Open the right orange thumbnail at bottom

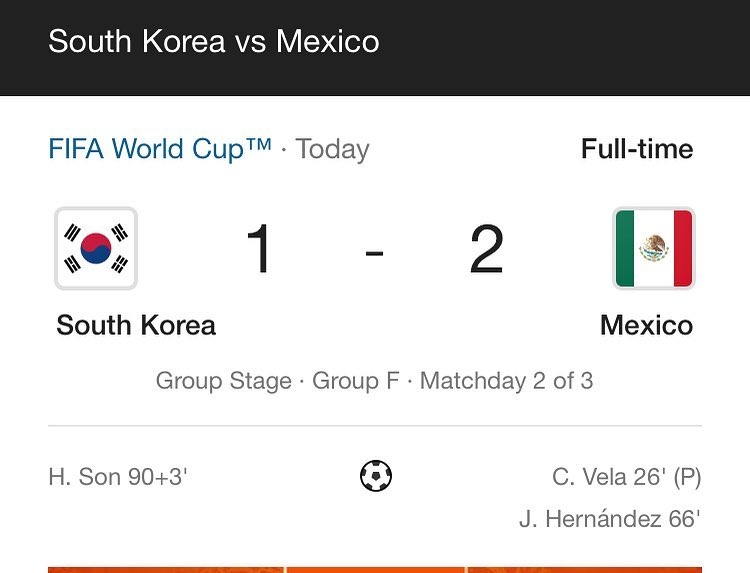(x=585, y=570)
